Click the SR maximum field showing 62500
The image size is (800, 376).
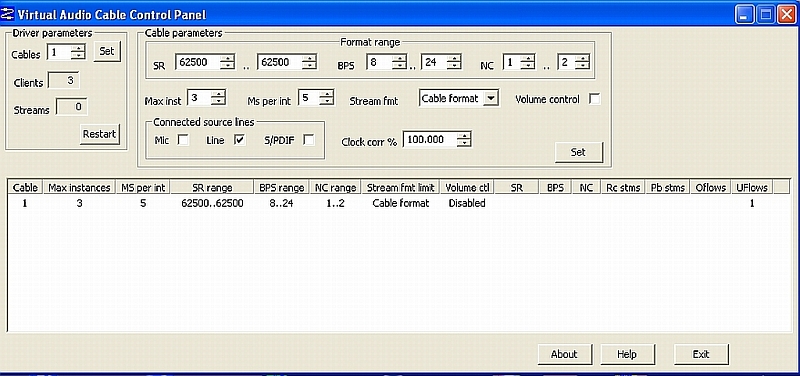[280, 62]
